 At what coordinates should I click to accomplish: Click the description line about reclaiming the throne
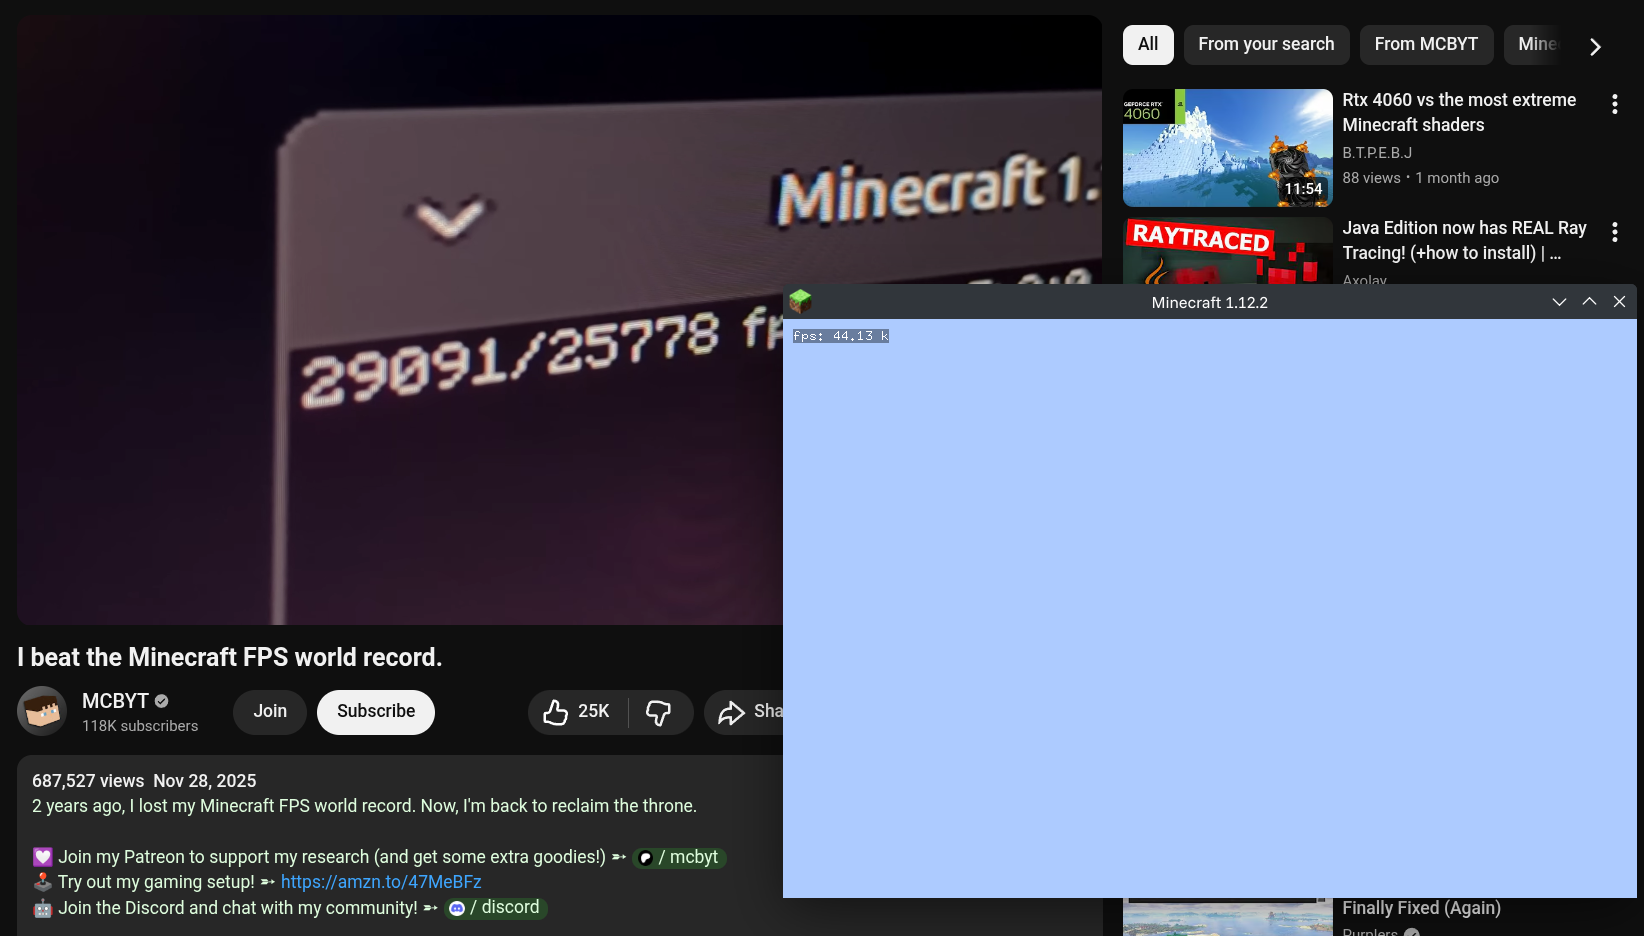(x=364, y=806)
